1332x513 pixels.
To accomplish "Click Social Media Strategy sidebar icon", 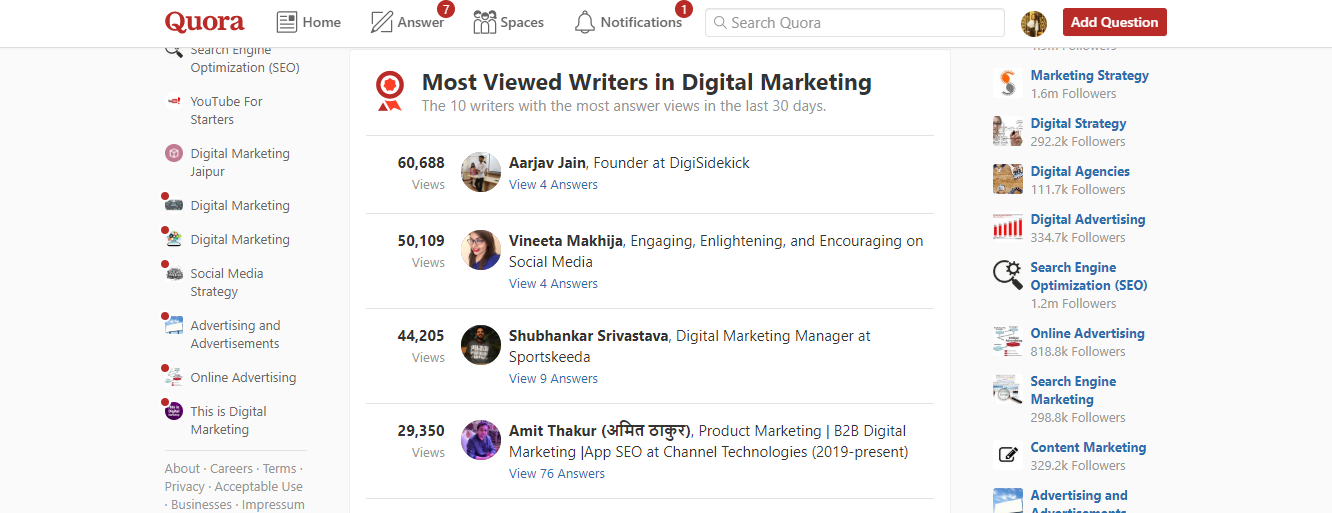I will coord(174,273).
